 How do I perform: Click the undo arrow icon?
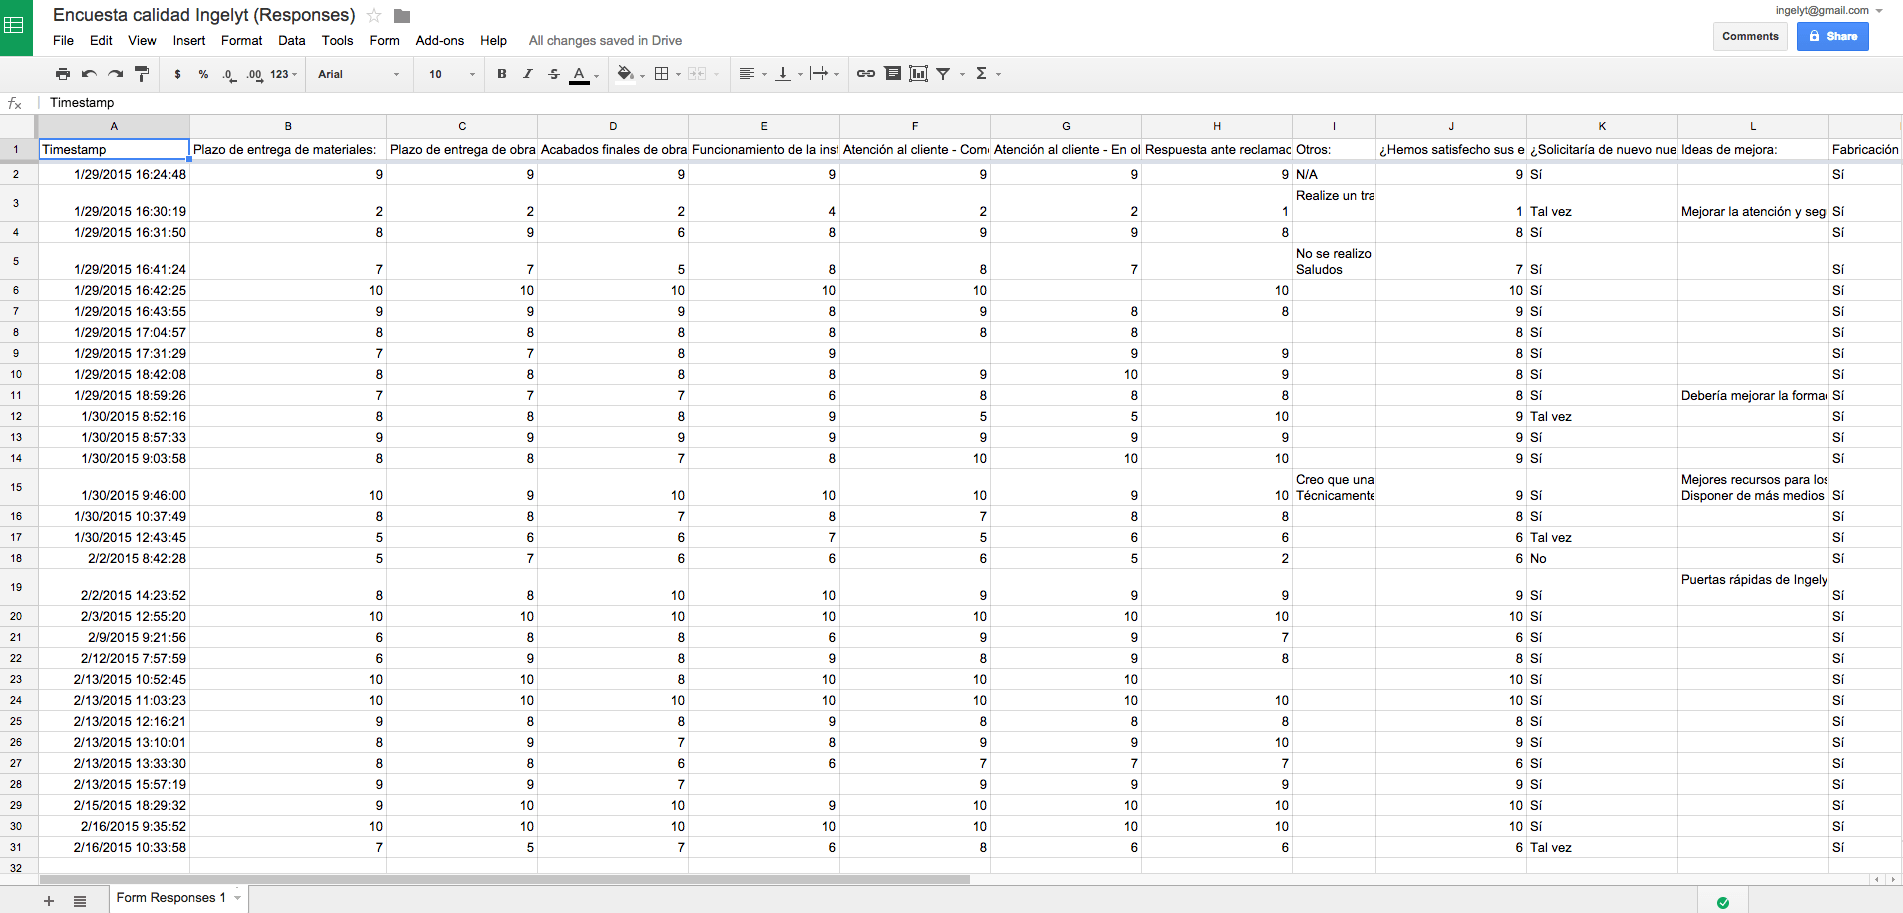[89, 74]
